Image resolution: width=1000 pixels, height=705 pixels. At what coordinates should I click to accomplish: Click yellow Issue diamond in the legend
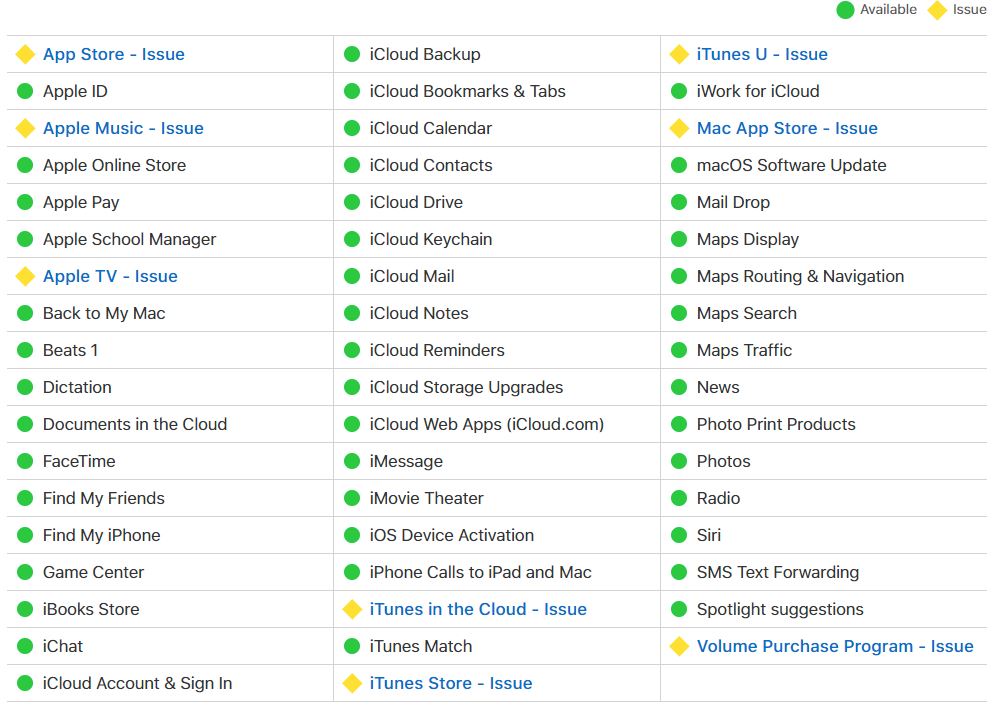[937, 10]
